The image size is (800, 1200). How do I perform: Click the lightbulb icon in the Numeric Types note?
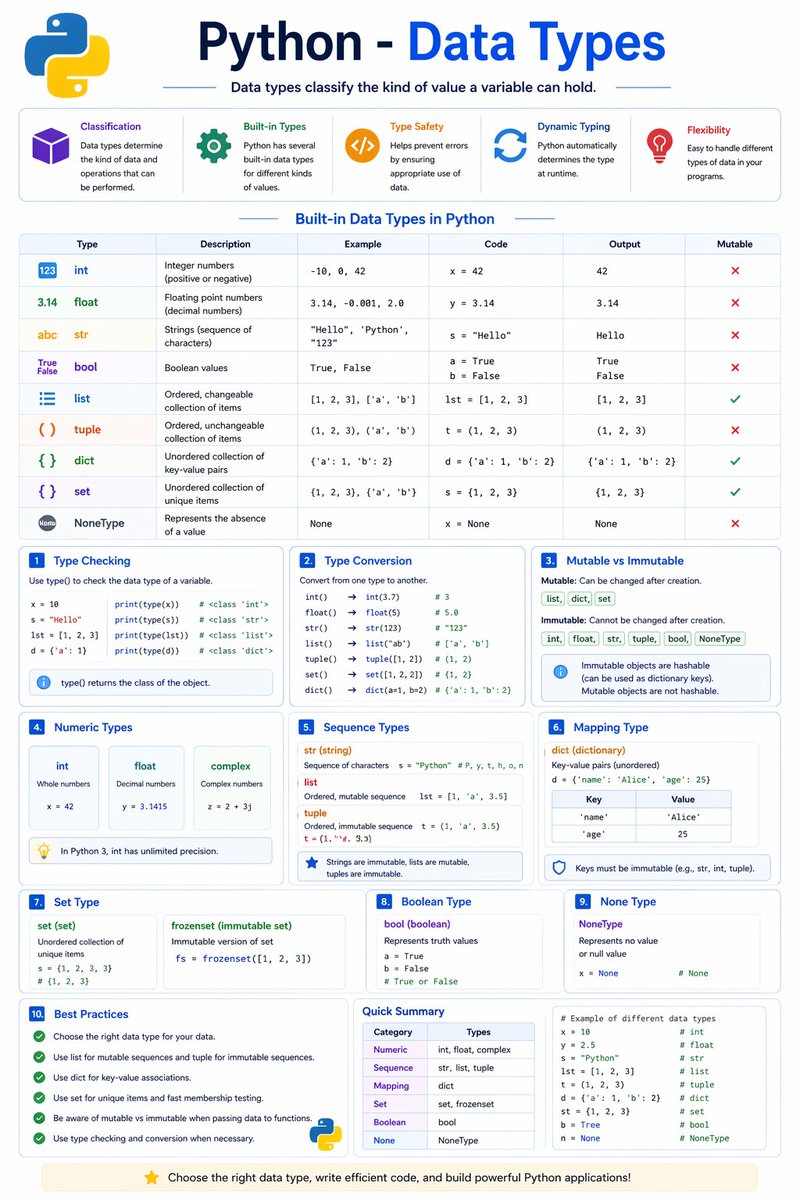[x=44, y=851]
